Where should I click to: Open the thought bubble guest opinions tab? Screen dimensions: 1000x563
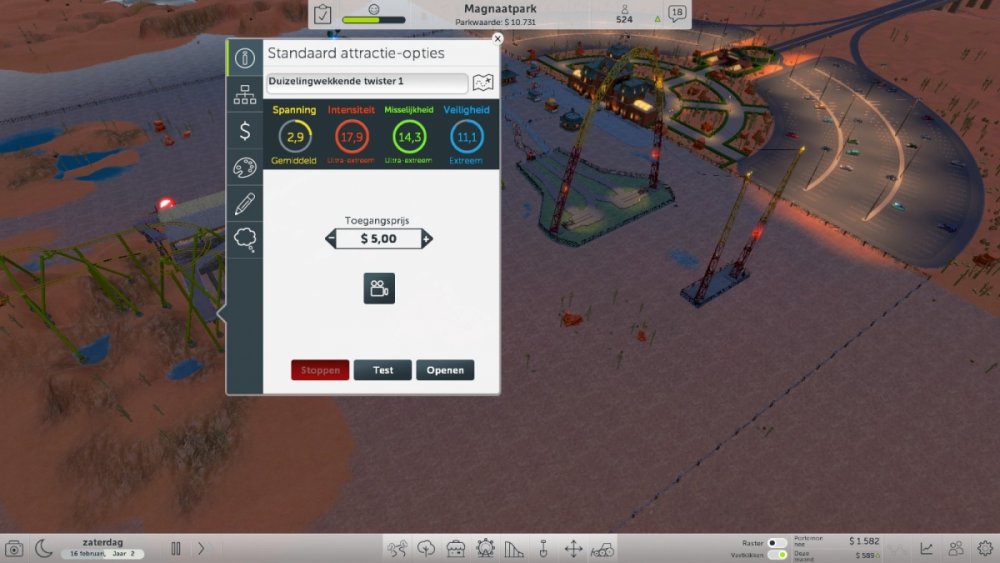[x=244, y=239]
